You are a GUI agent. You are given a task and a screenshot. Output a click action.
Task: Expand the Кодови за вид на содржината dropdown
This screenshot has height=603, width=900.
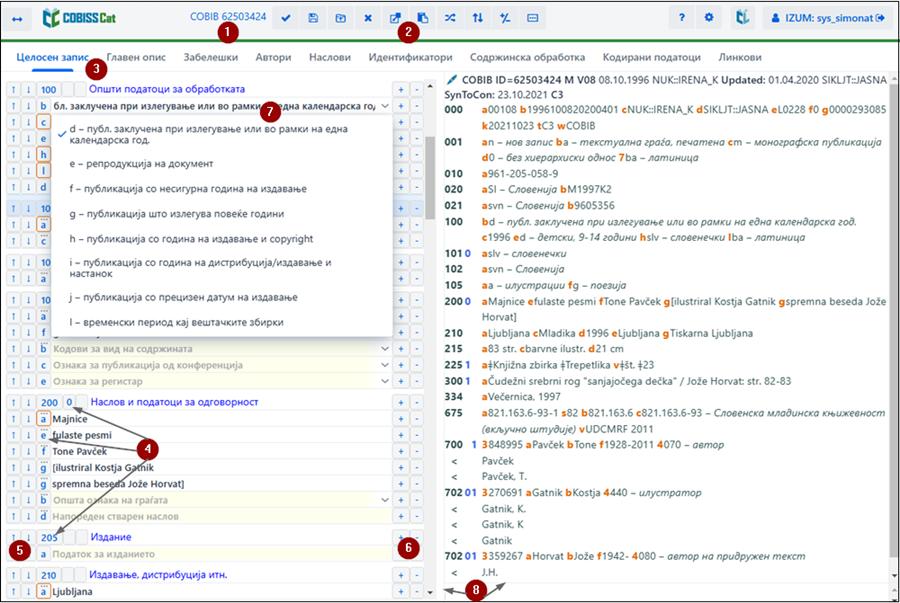[385, 349]
